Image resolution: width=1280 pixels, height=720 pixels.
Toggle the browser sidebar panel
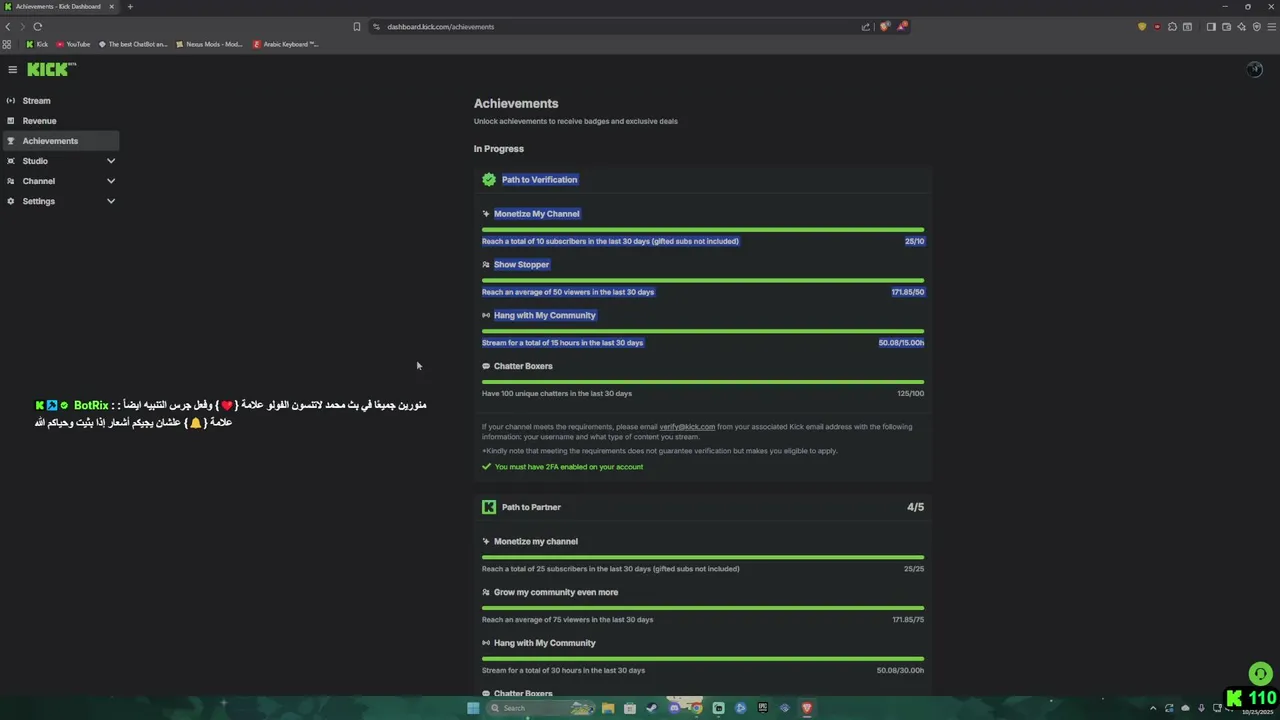tap(1211, 27)
